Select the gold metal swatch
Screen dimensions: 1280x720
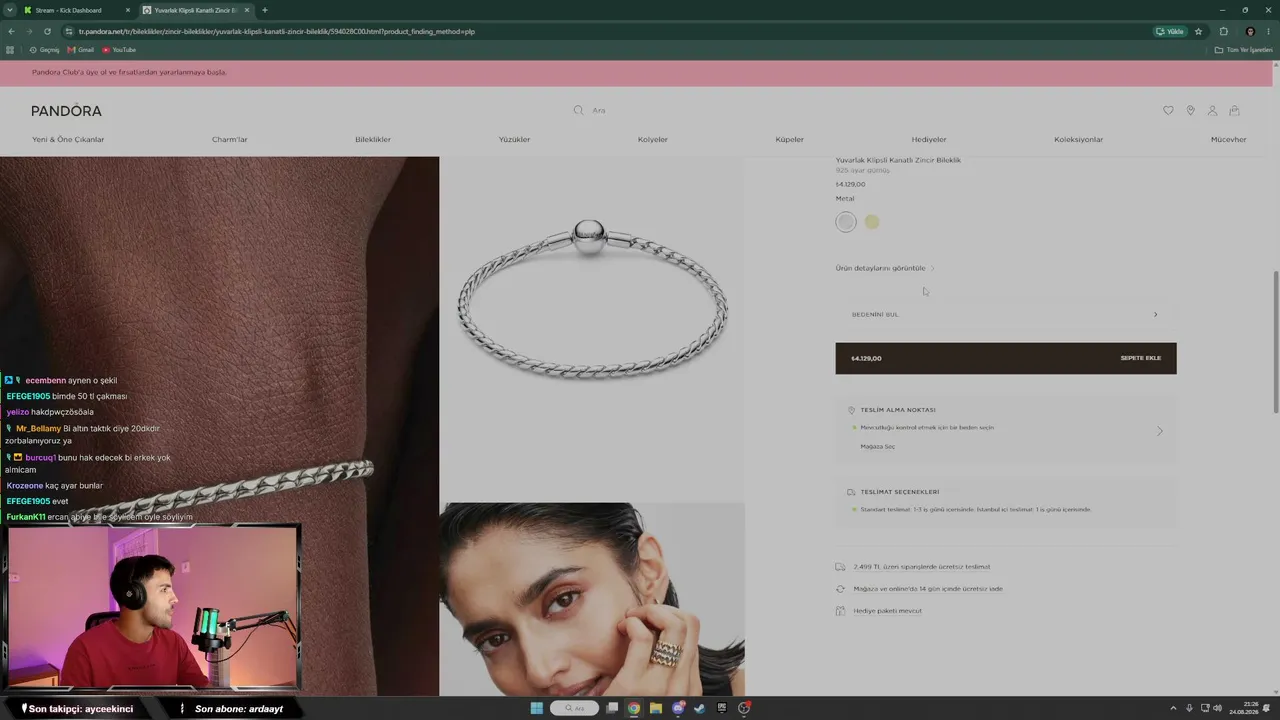click(x=872, y=222)
